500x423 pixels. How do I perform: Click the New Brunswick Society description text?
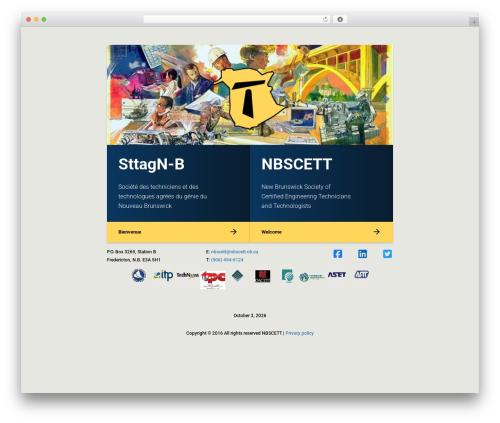306,196
